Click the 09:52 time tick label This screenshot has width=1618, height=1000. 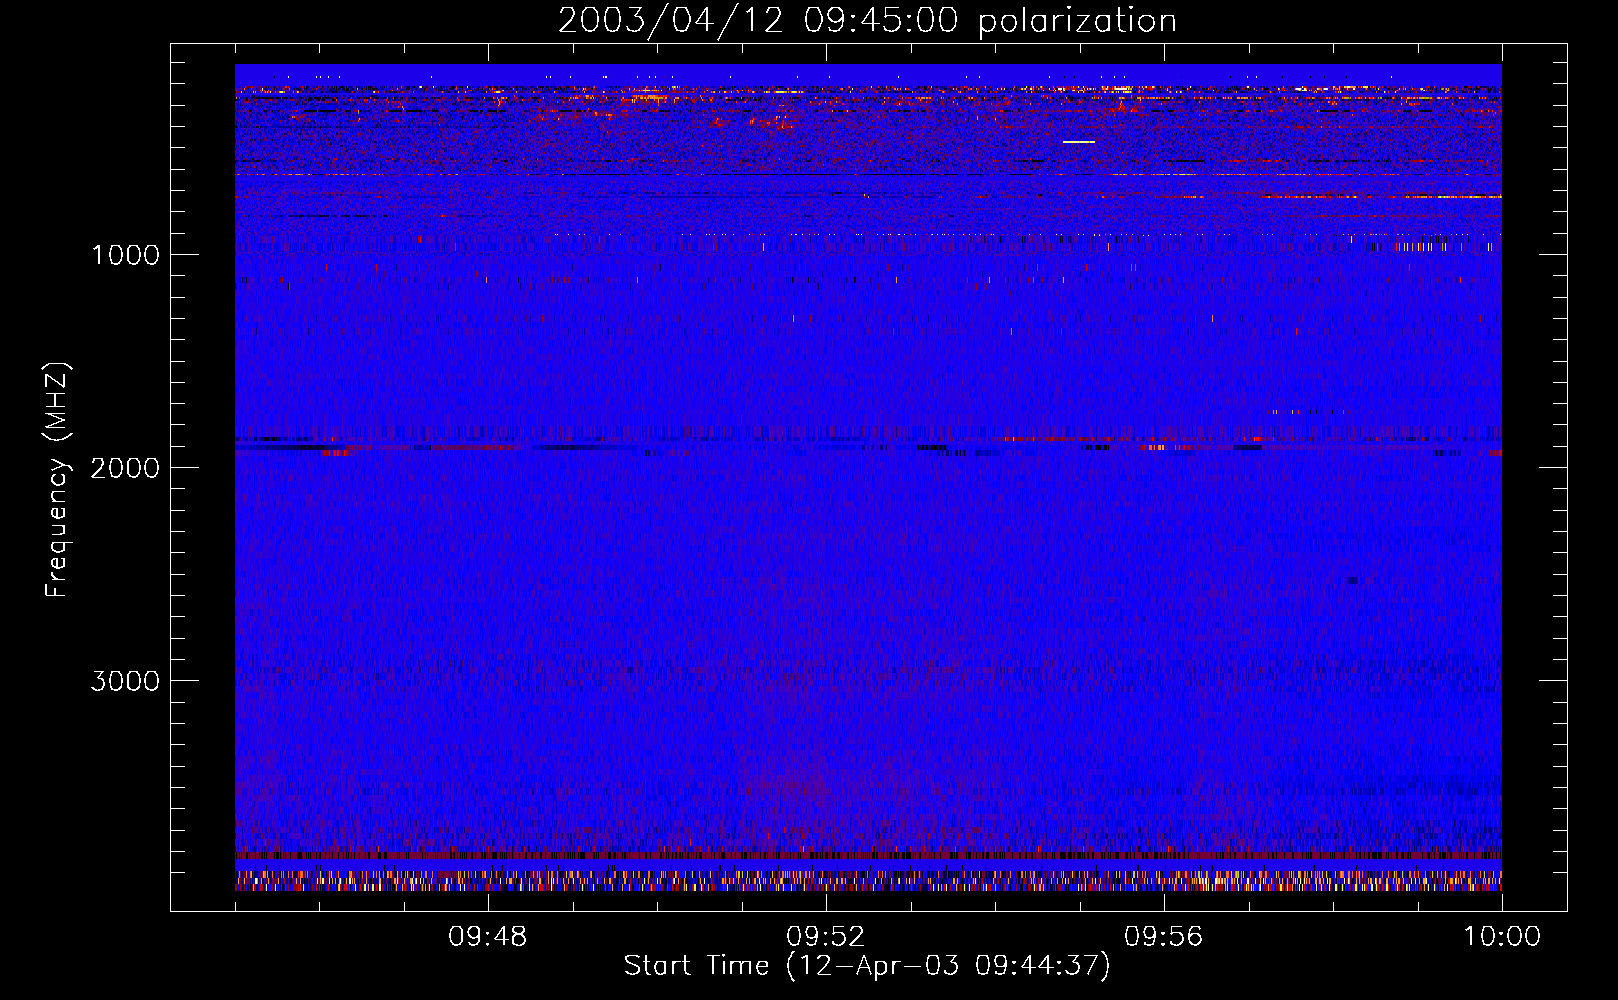point(826,937)
